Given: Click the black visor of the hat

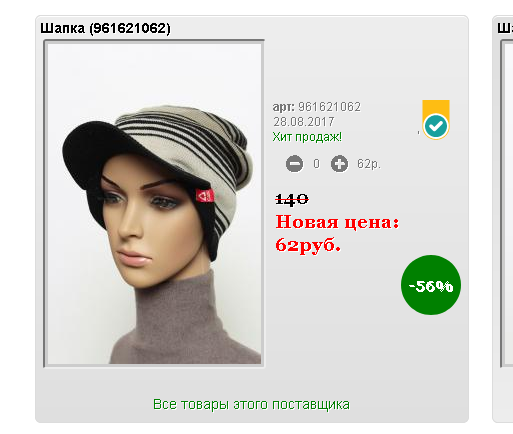Looking at the screenshot, I should pos(100,152).
